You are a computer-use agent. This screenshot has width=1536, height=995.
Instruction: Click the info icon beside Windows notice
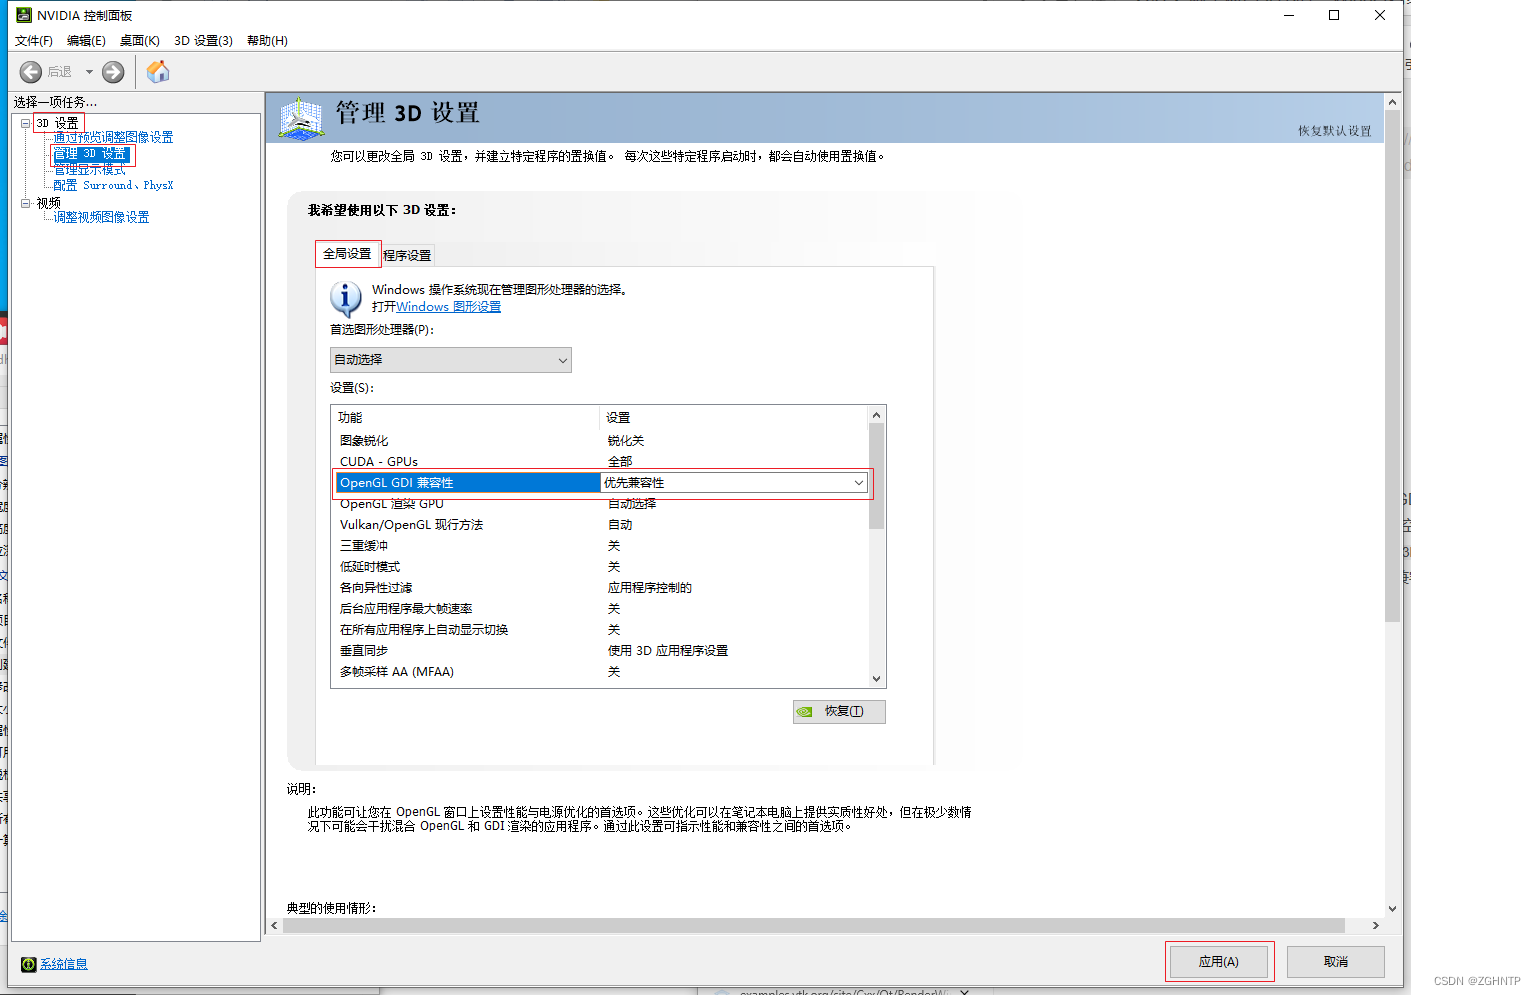pyautogui.click(x=346, y=299)
